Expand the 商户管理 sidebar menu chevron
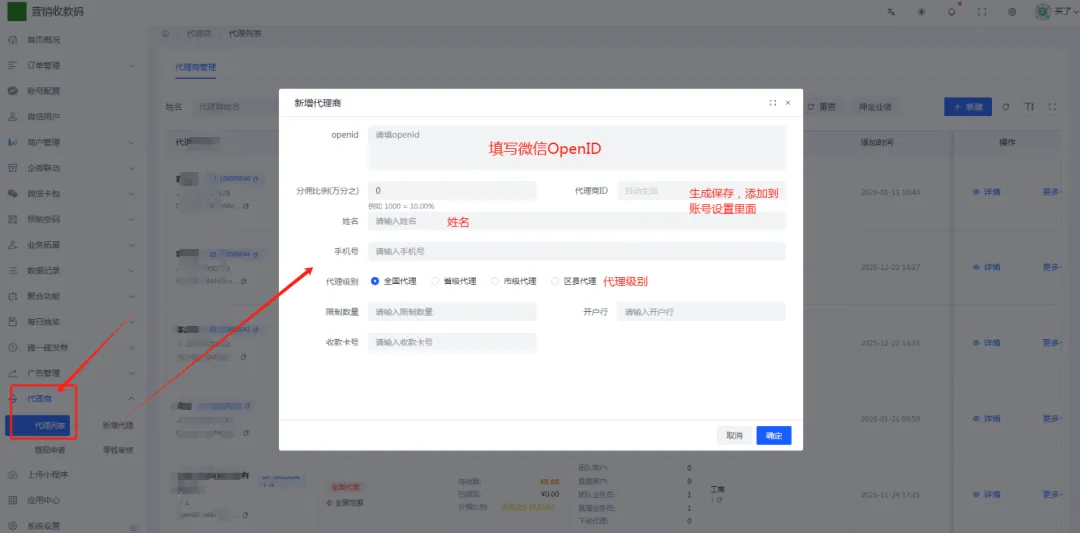The width and height of the screenshot is (1080, 533). click(x=132, y=143)
